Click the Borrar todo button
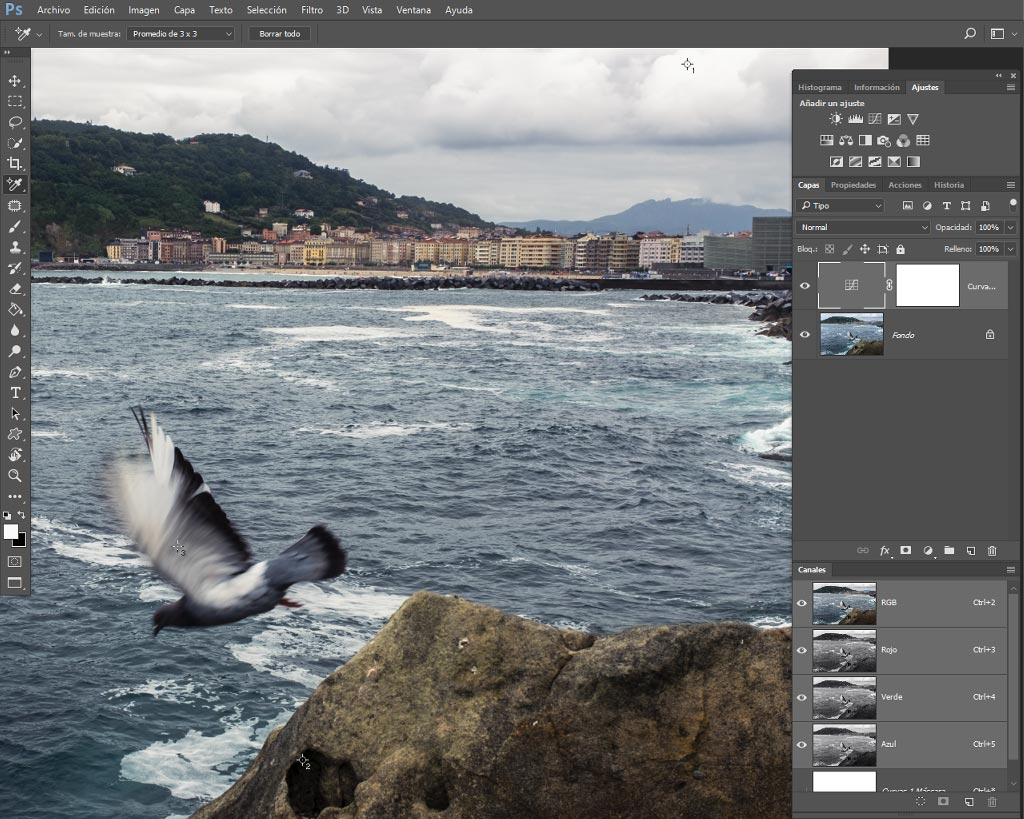 pyautogui.click(x=280, y=34)
